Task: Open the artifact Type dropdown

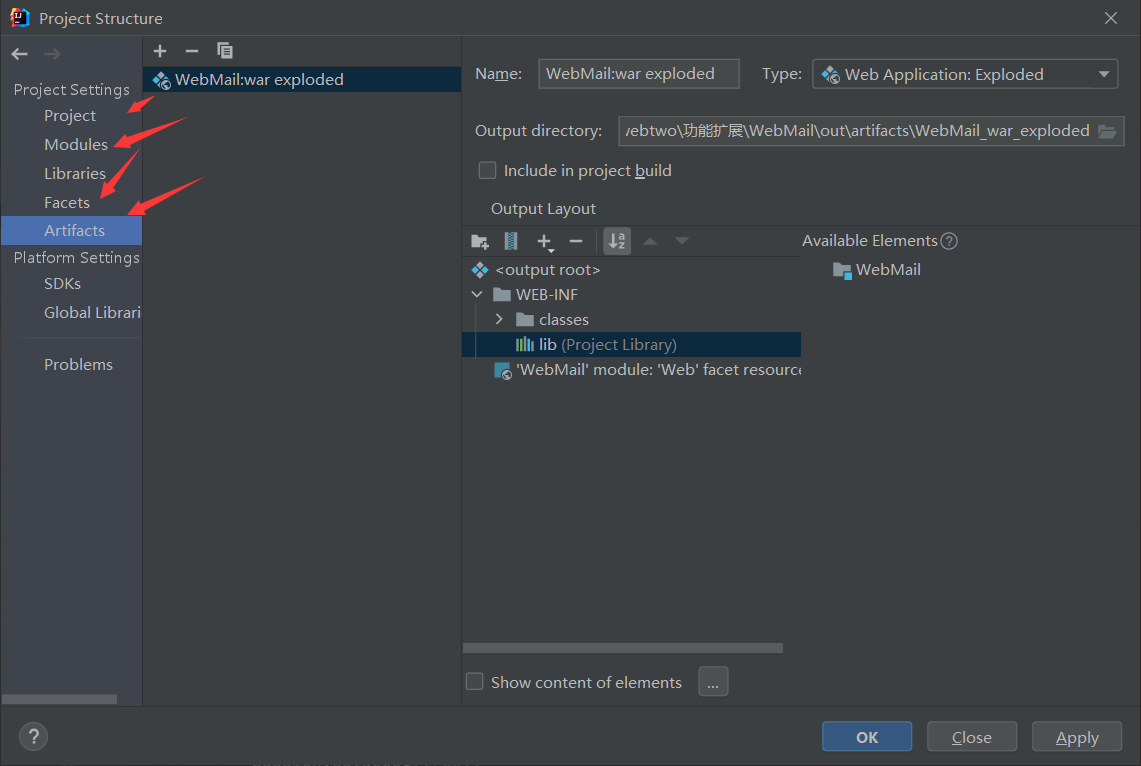Action: (965, 74)
